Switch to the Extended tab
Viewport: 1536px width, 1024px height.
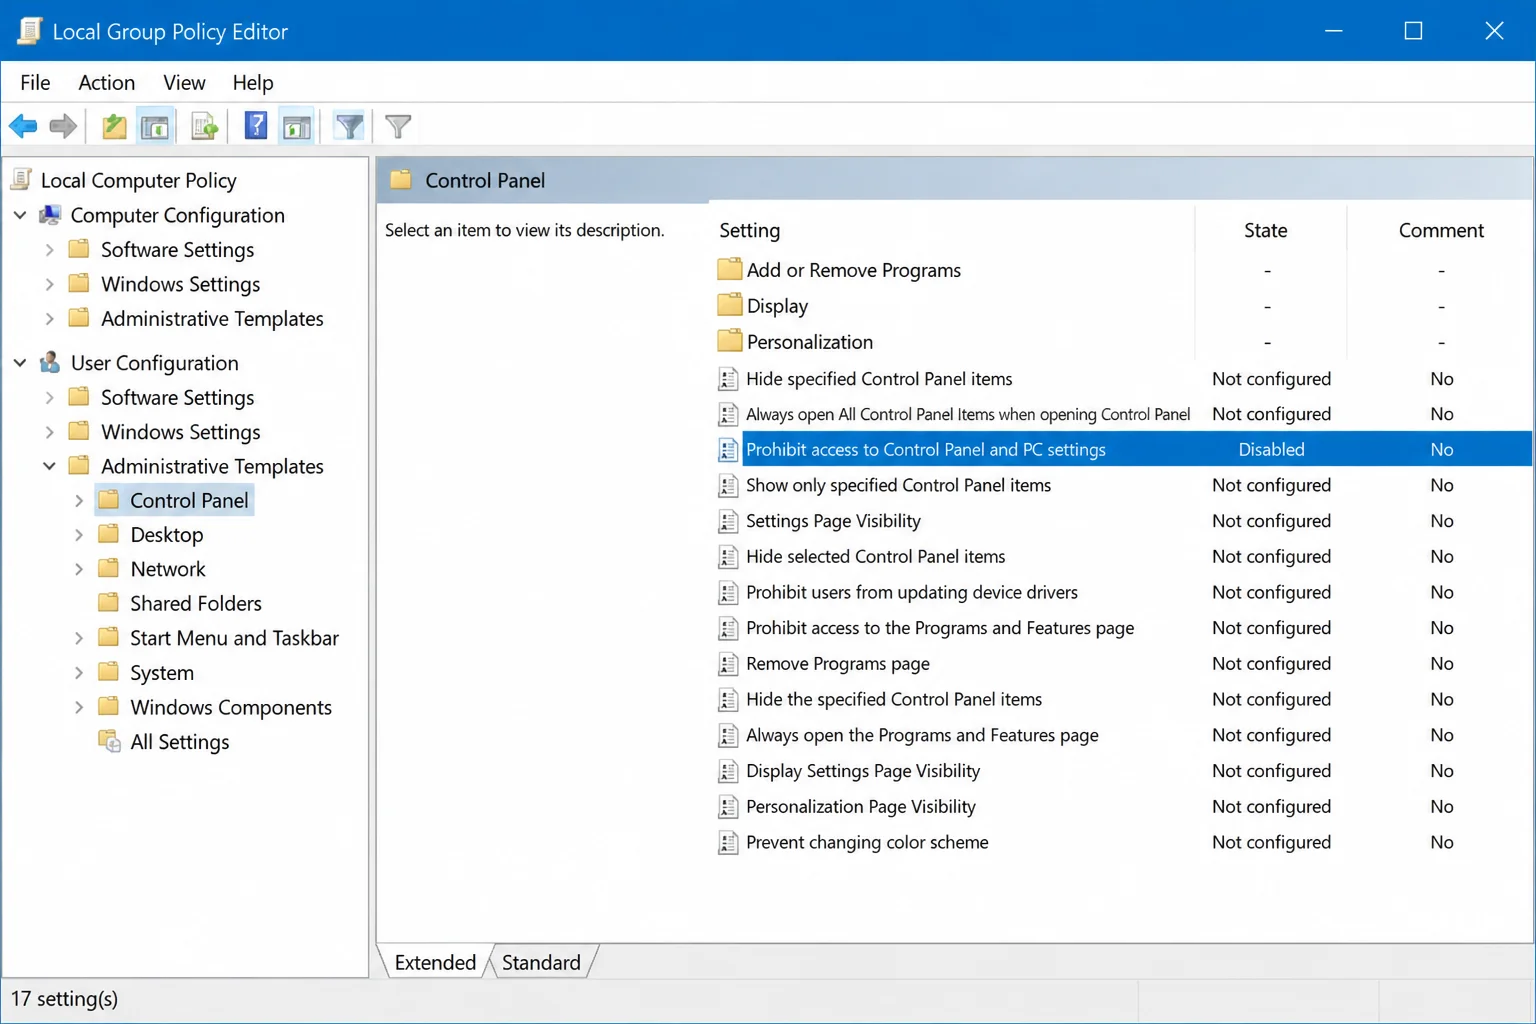point(435,962)
